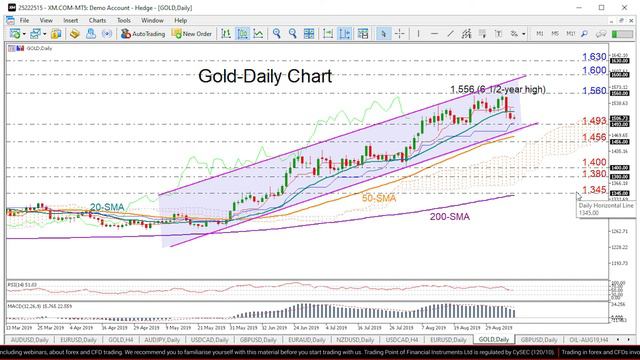This screenshot has height=360, width=640.
Task: Click the search magnifier icon
Action: [x=584, y=34]
